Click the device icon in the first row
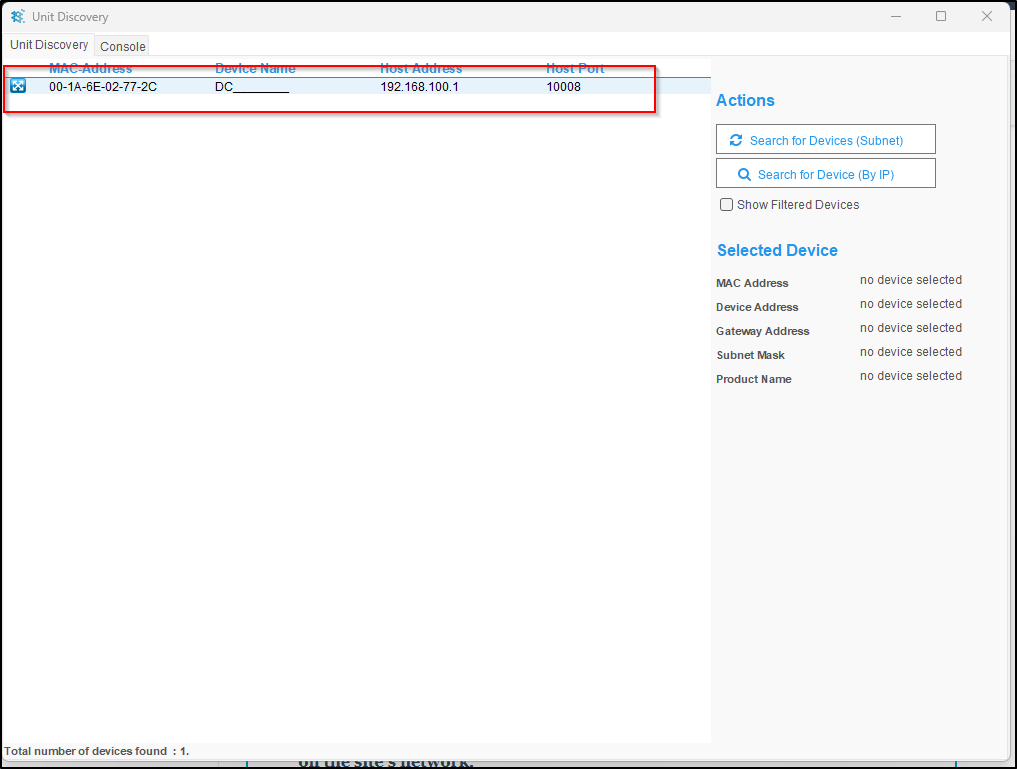 pyautogui.click(x=18, y=86)
